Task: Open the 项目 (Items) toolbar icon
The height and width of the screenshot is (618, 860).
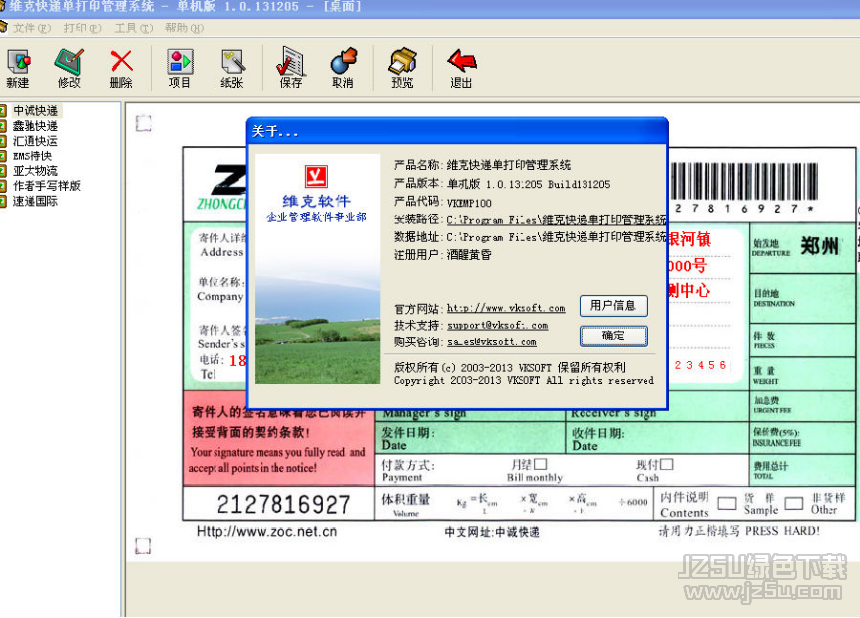Action: coord(180,68)
